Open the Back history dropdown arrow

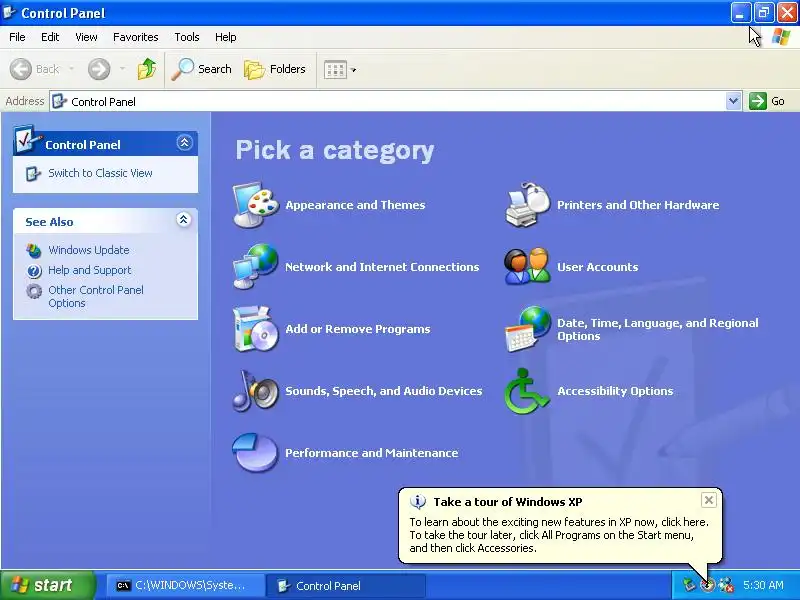pyautogui.click(x=71, y=69)
